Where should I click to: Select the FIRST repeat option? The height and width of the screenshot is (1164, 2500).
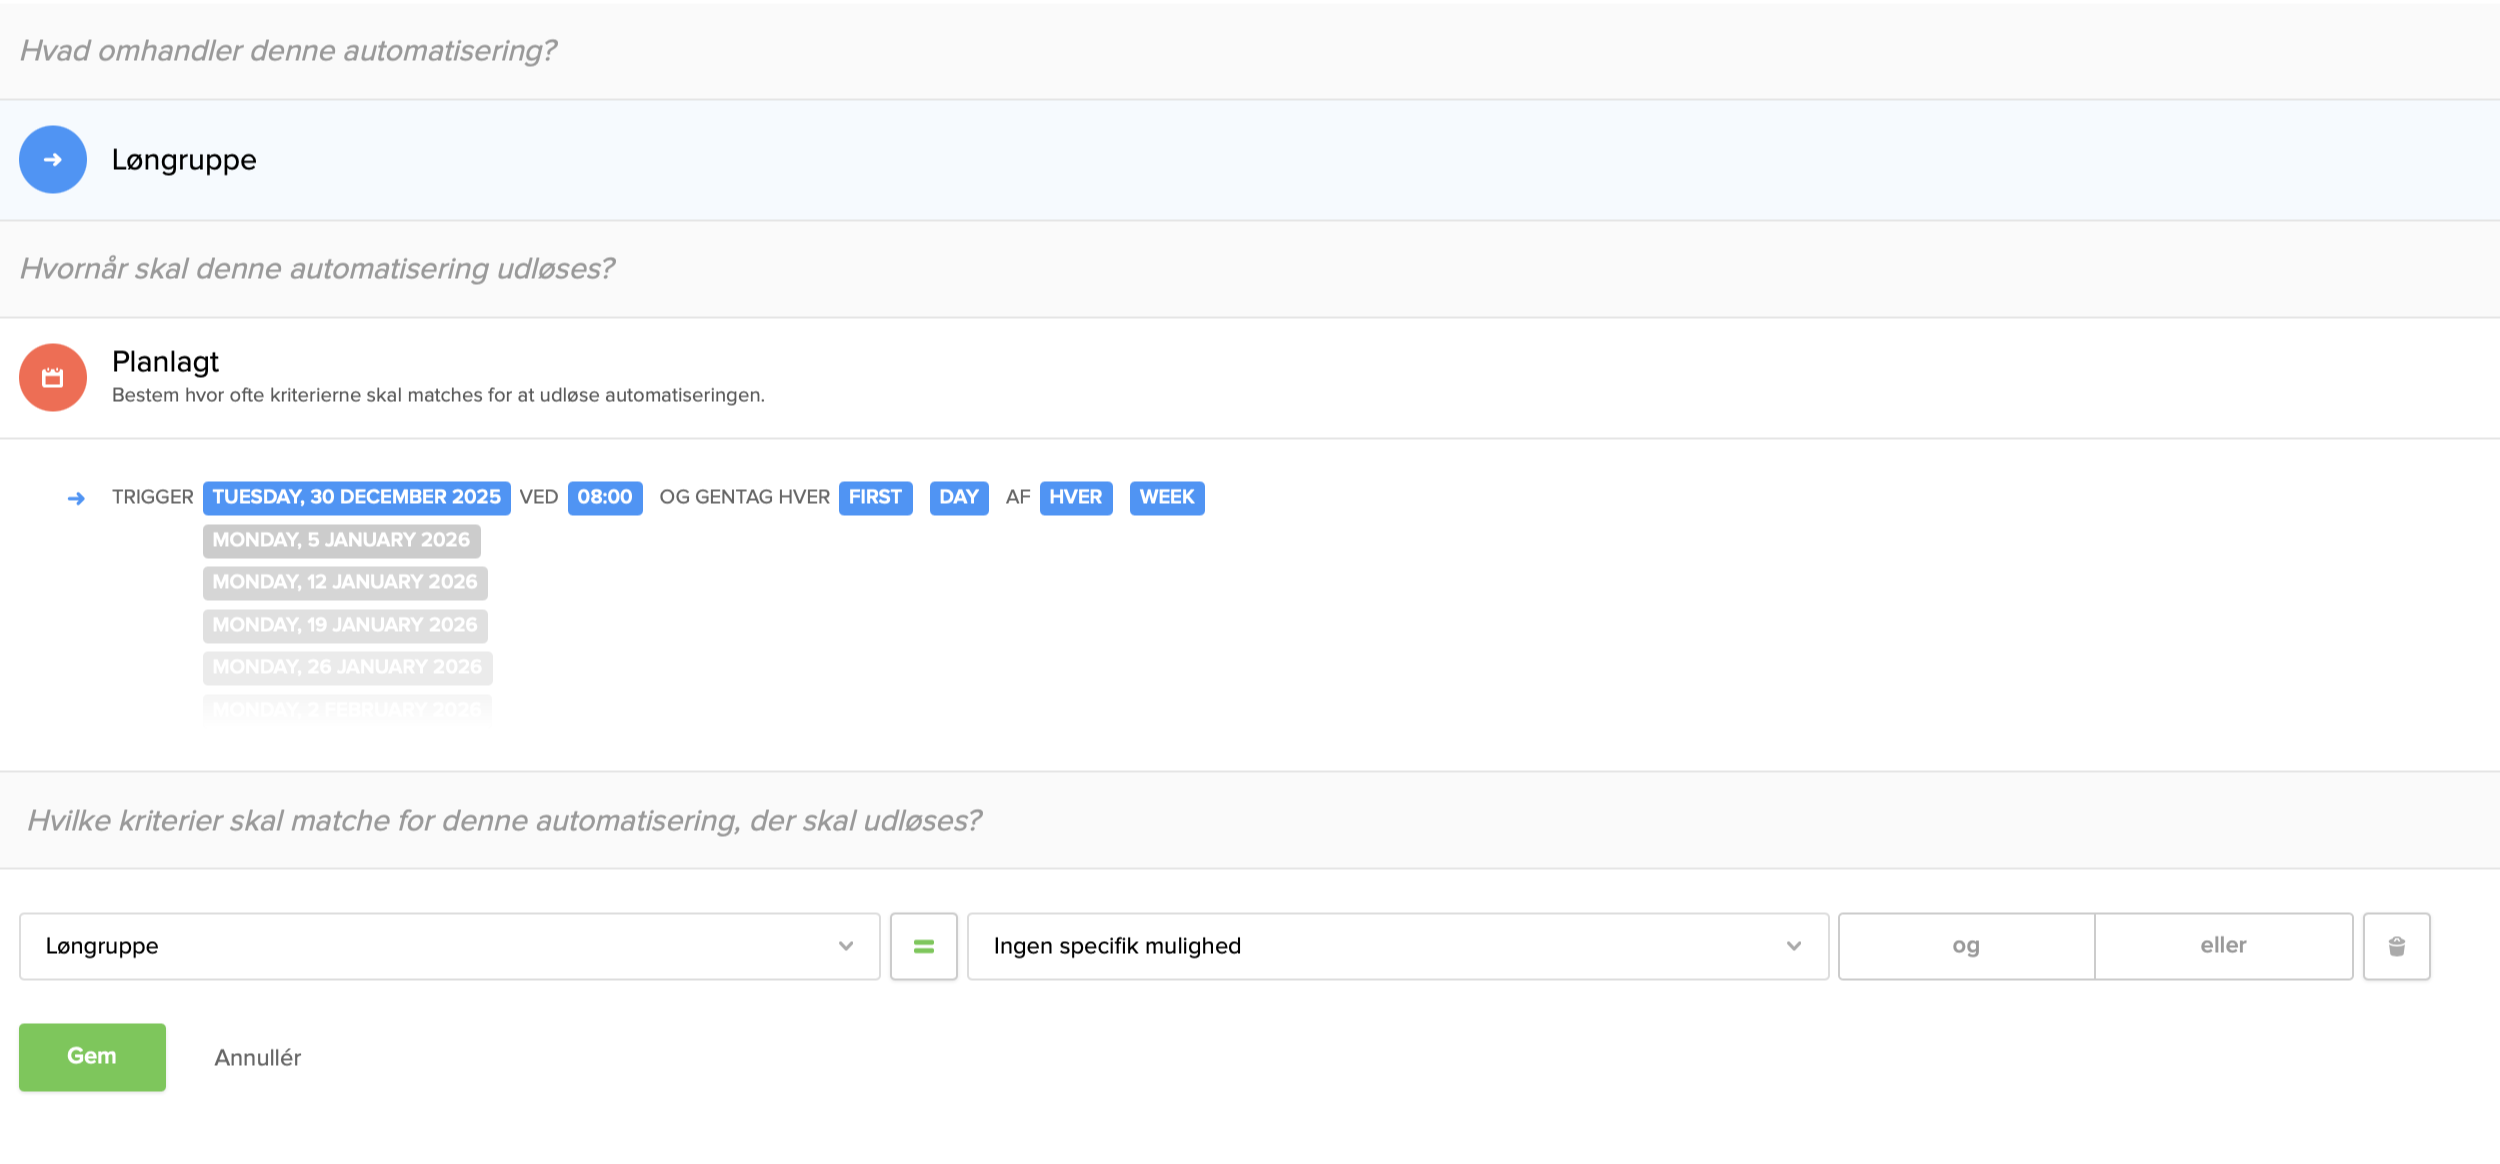click(x=875, y=498)
